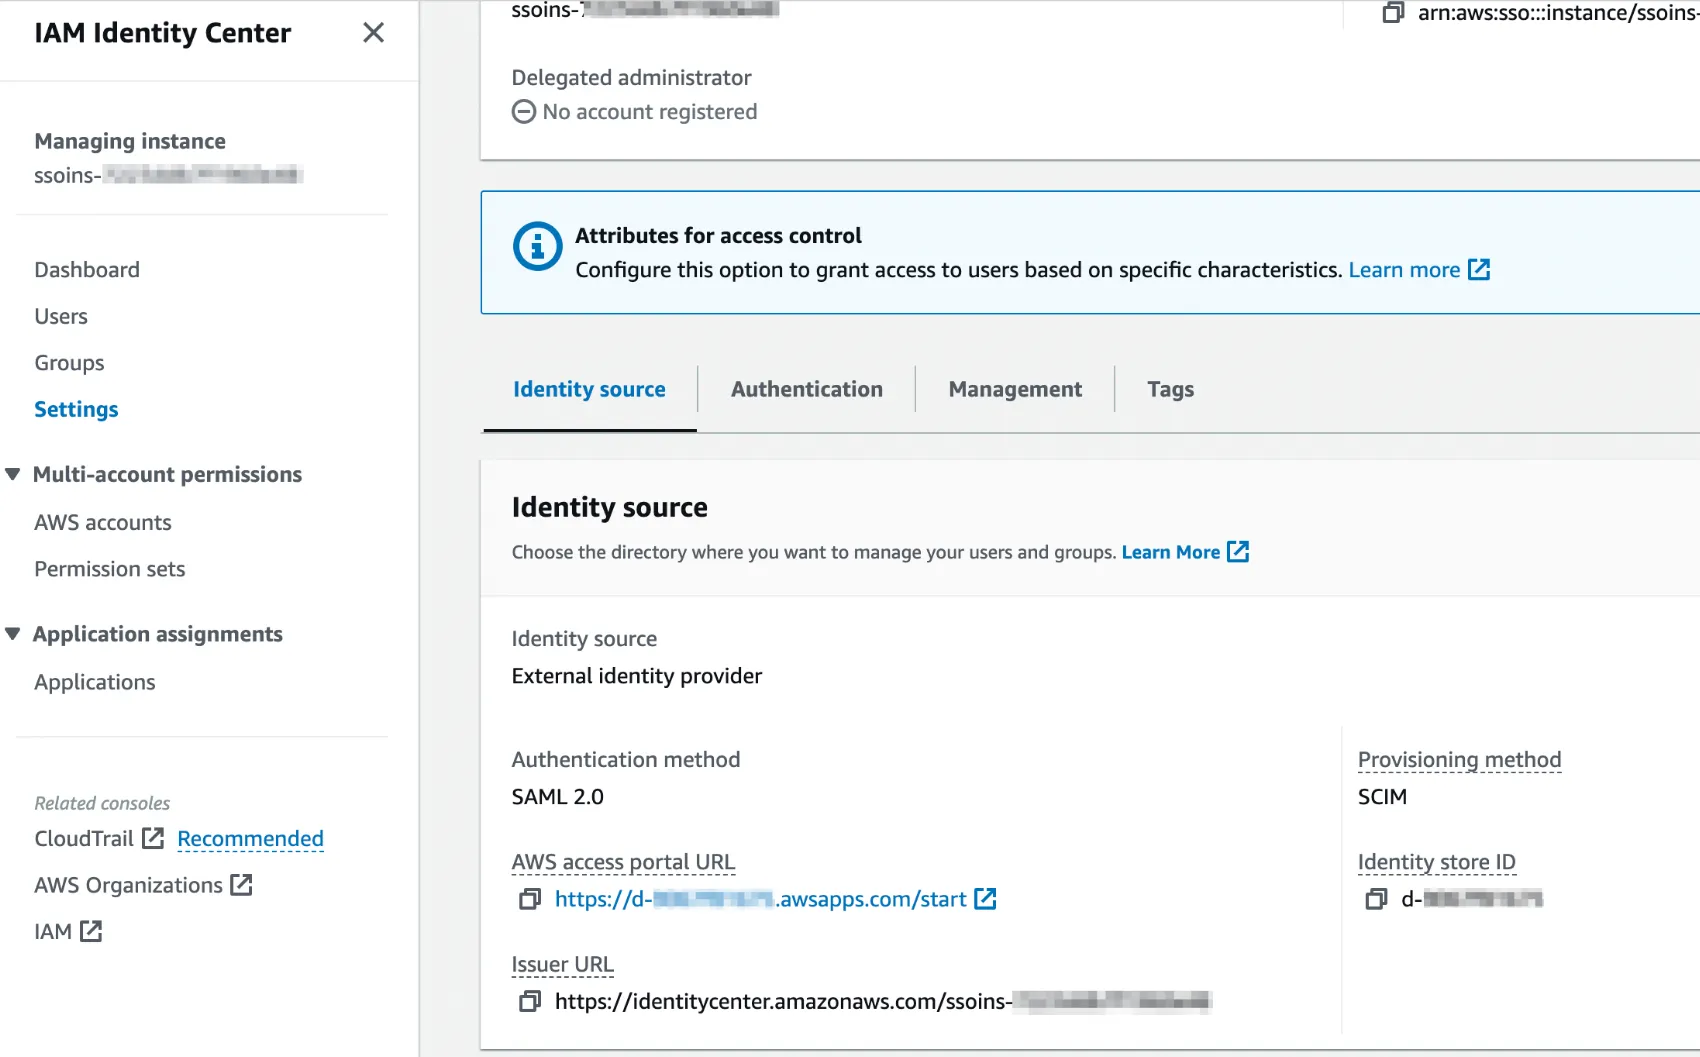
Task: Copy the Issuer URL
Action: click(x=529, y=1001)
